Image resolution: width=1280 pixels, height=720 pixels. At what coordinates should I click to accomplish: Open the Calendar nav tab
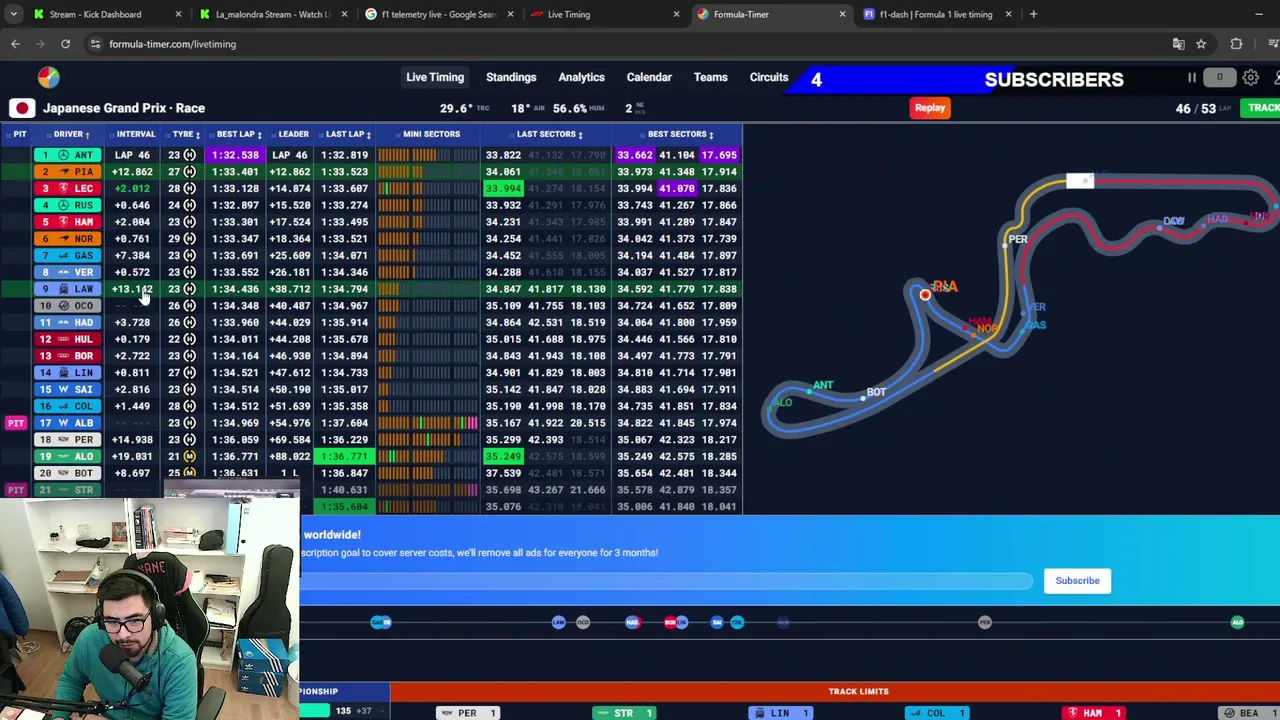[649, 77]
